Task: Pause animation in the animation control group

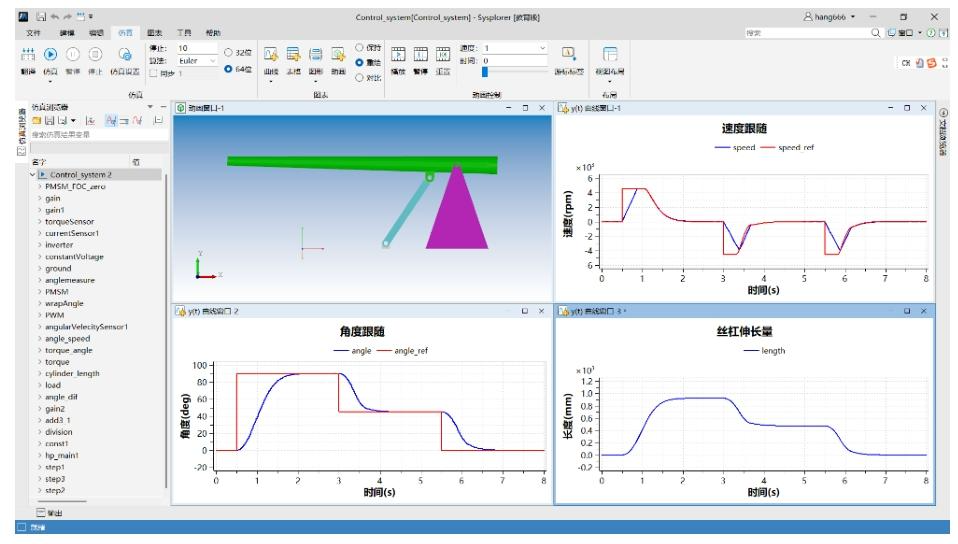Action: (420, 55)
